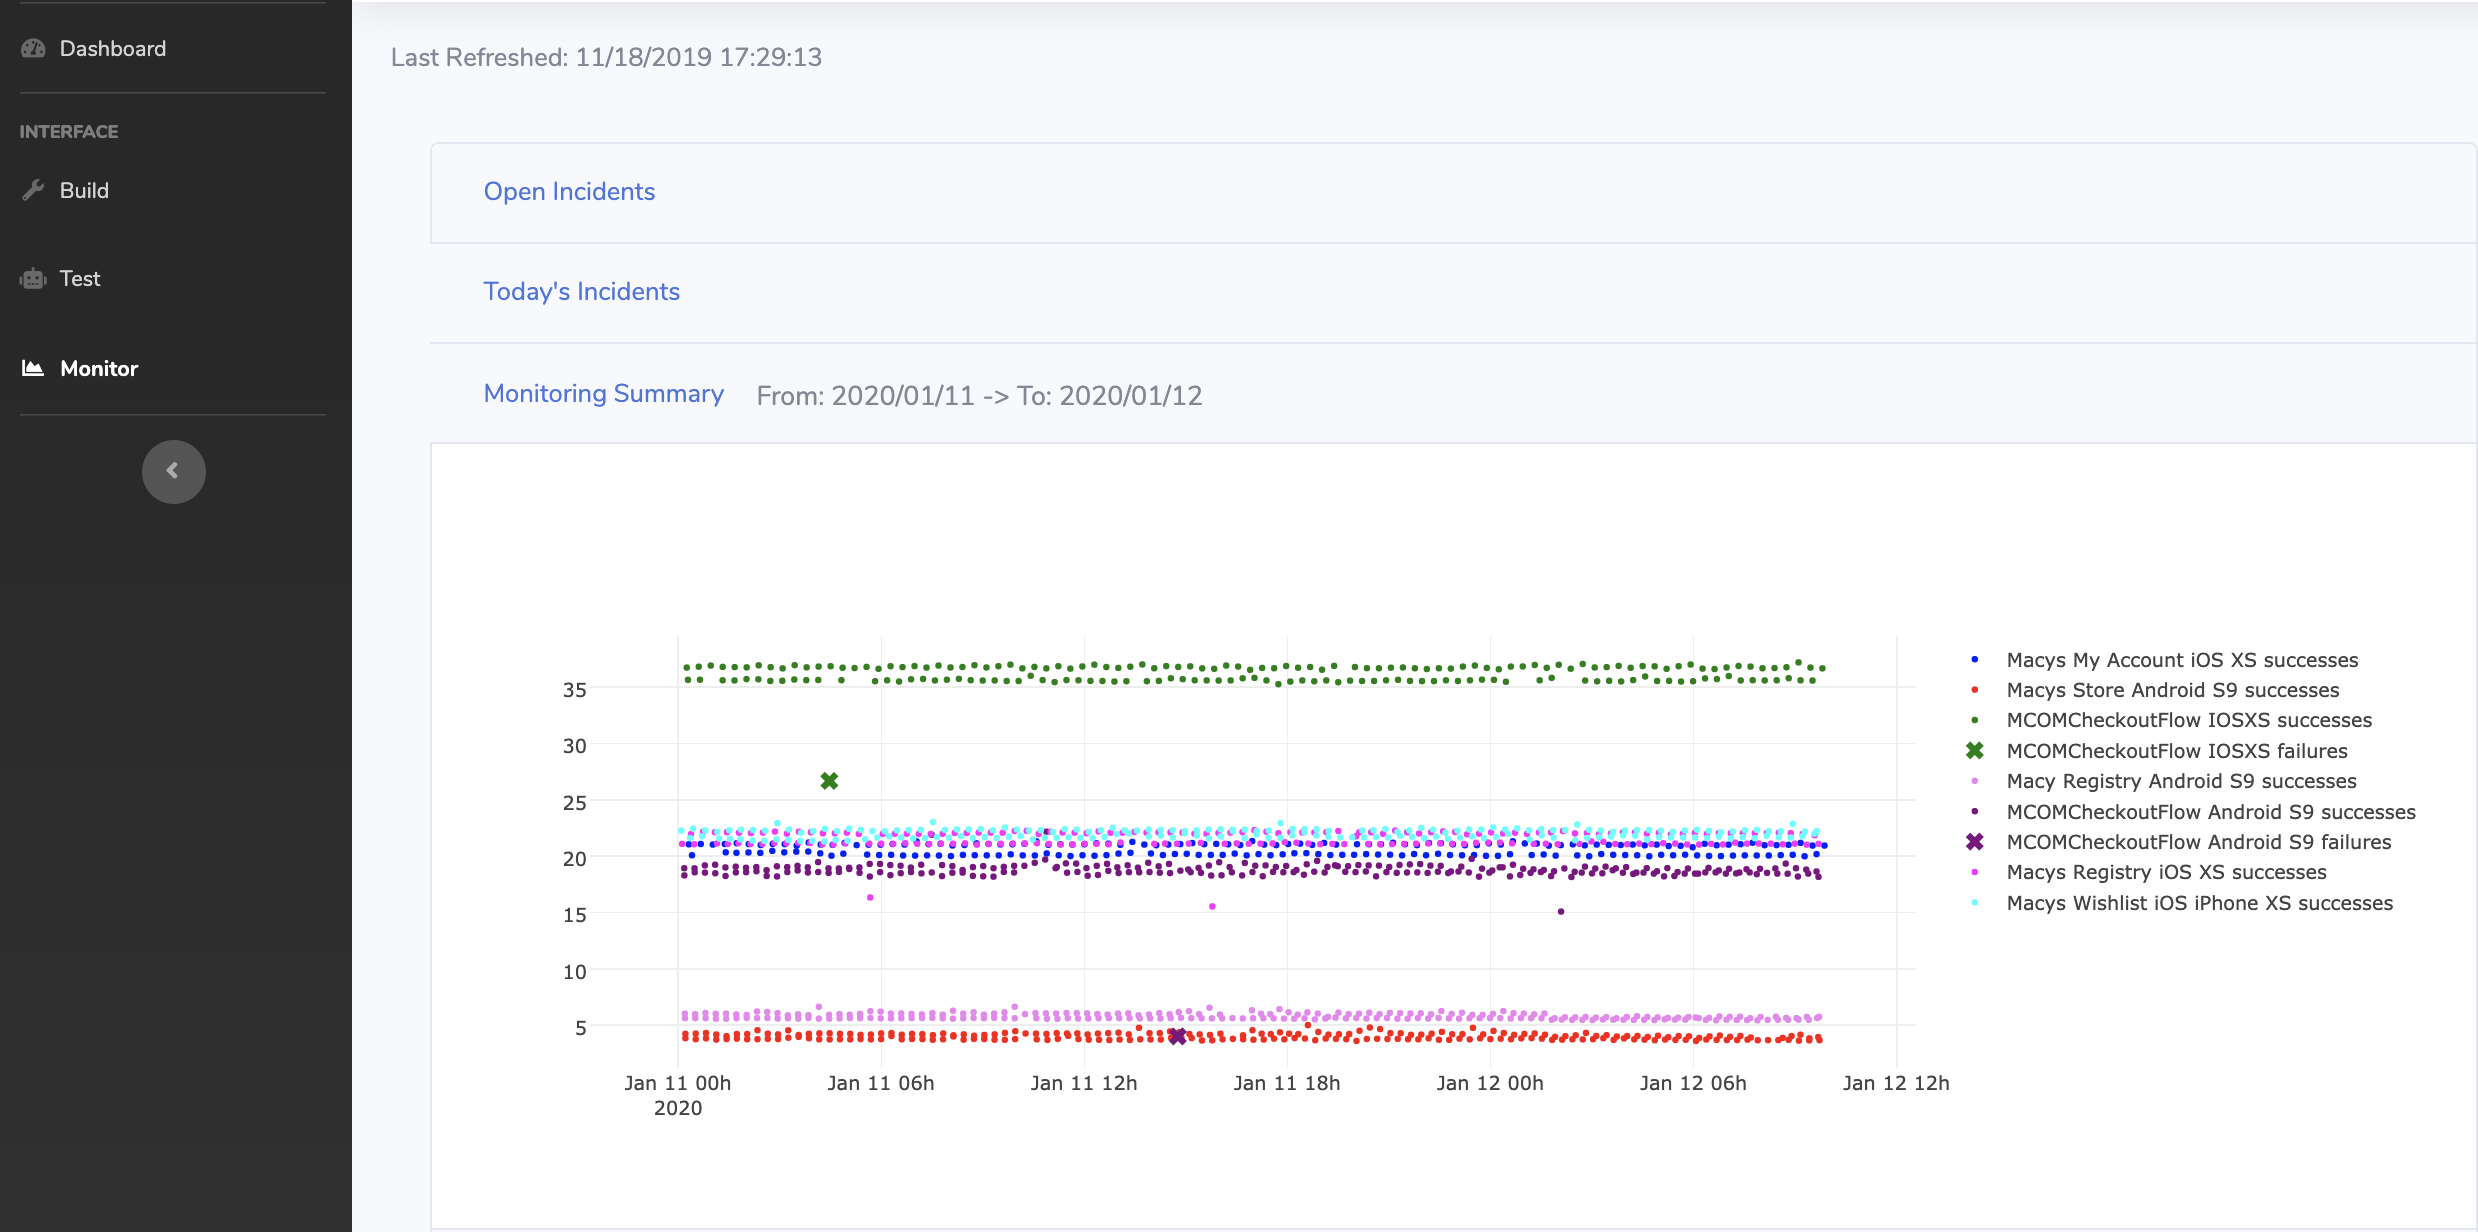Click the purple outlier dot after Jan 12 00h
Screen dimensions: 2478x1232
pyautogui.click(x=1561, y=912)
